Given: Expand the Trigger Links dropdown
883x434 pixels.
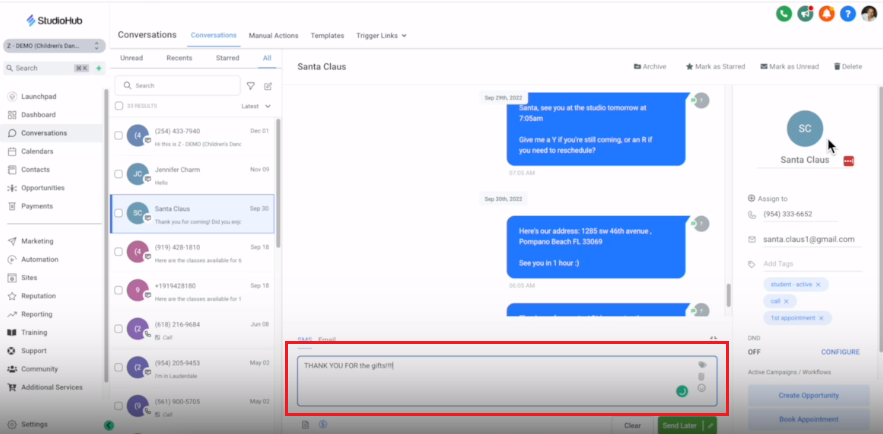Looking at the screenshot, I should pyautogui.click(x=381, y=35).
